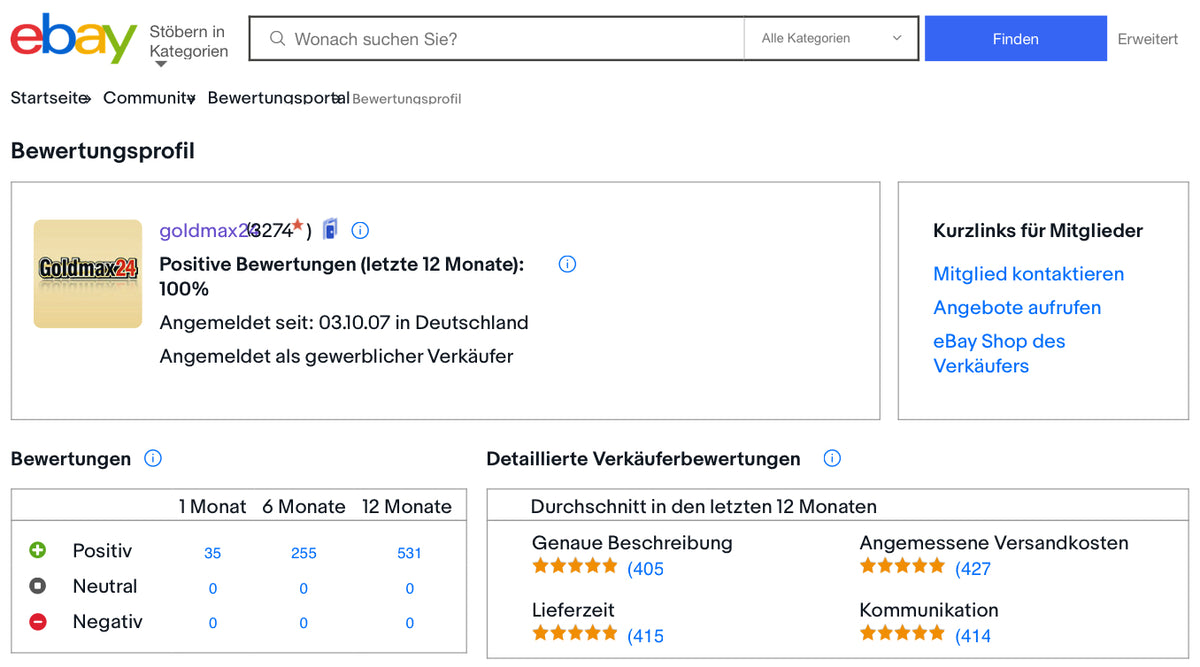Click the Finden search button
The width and height of the screenshot is (1200, 667).
[x=1015, y=39]
